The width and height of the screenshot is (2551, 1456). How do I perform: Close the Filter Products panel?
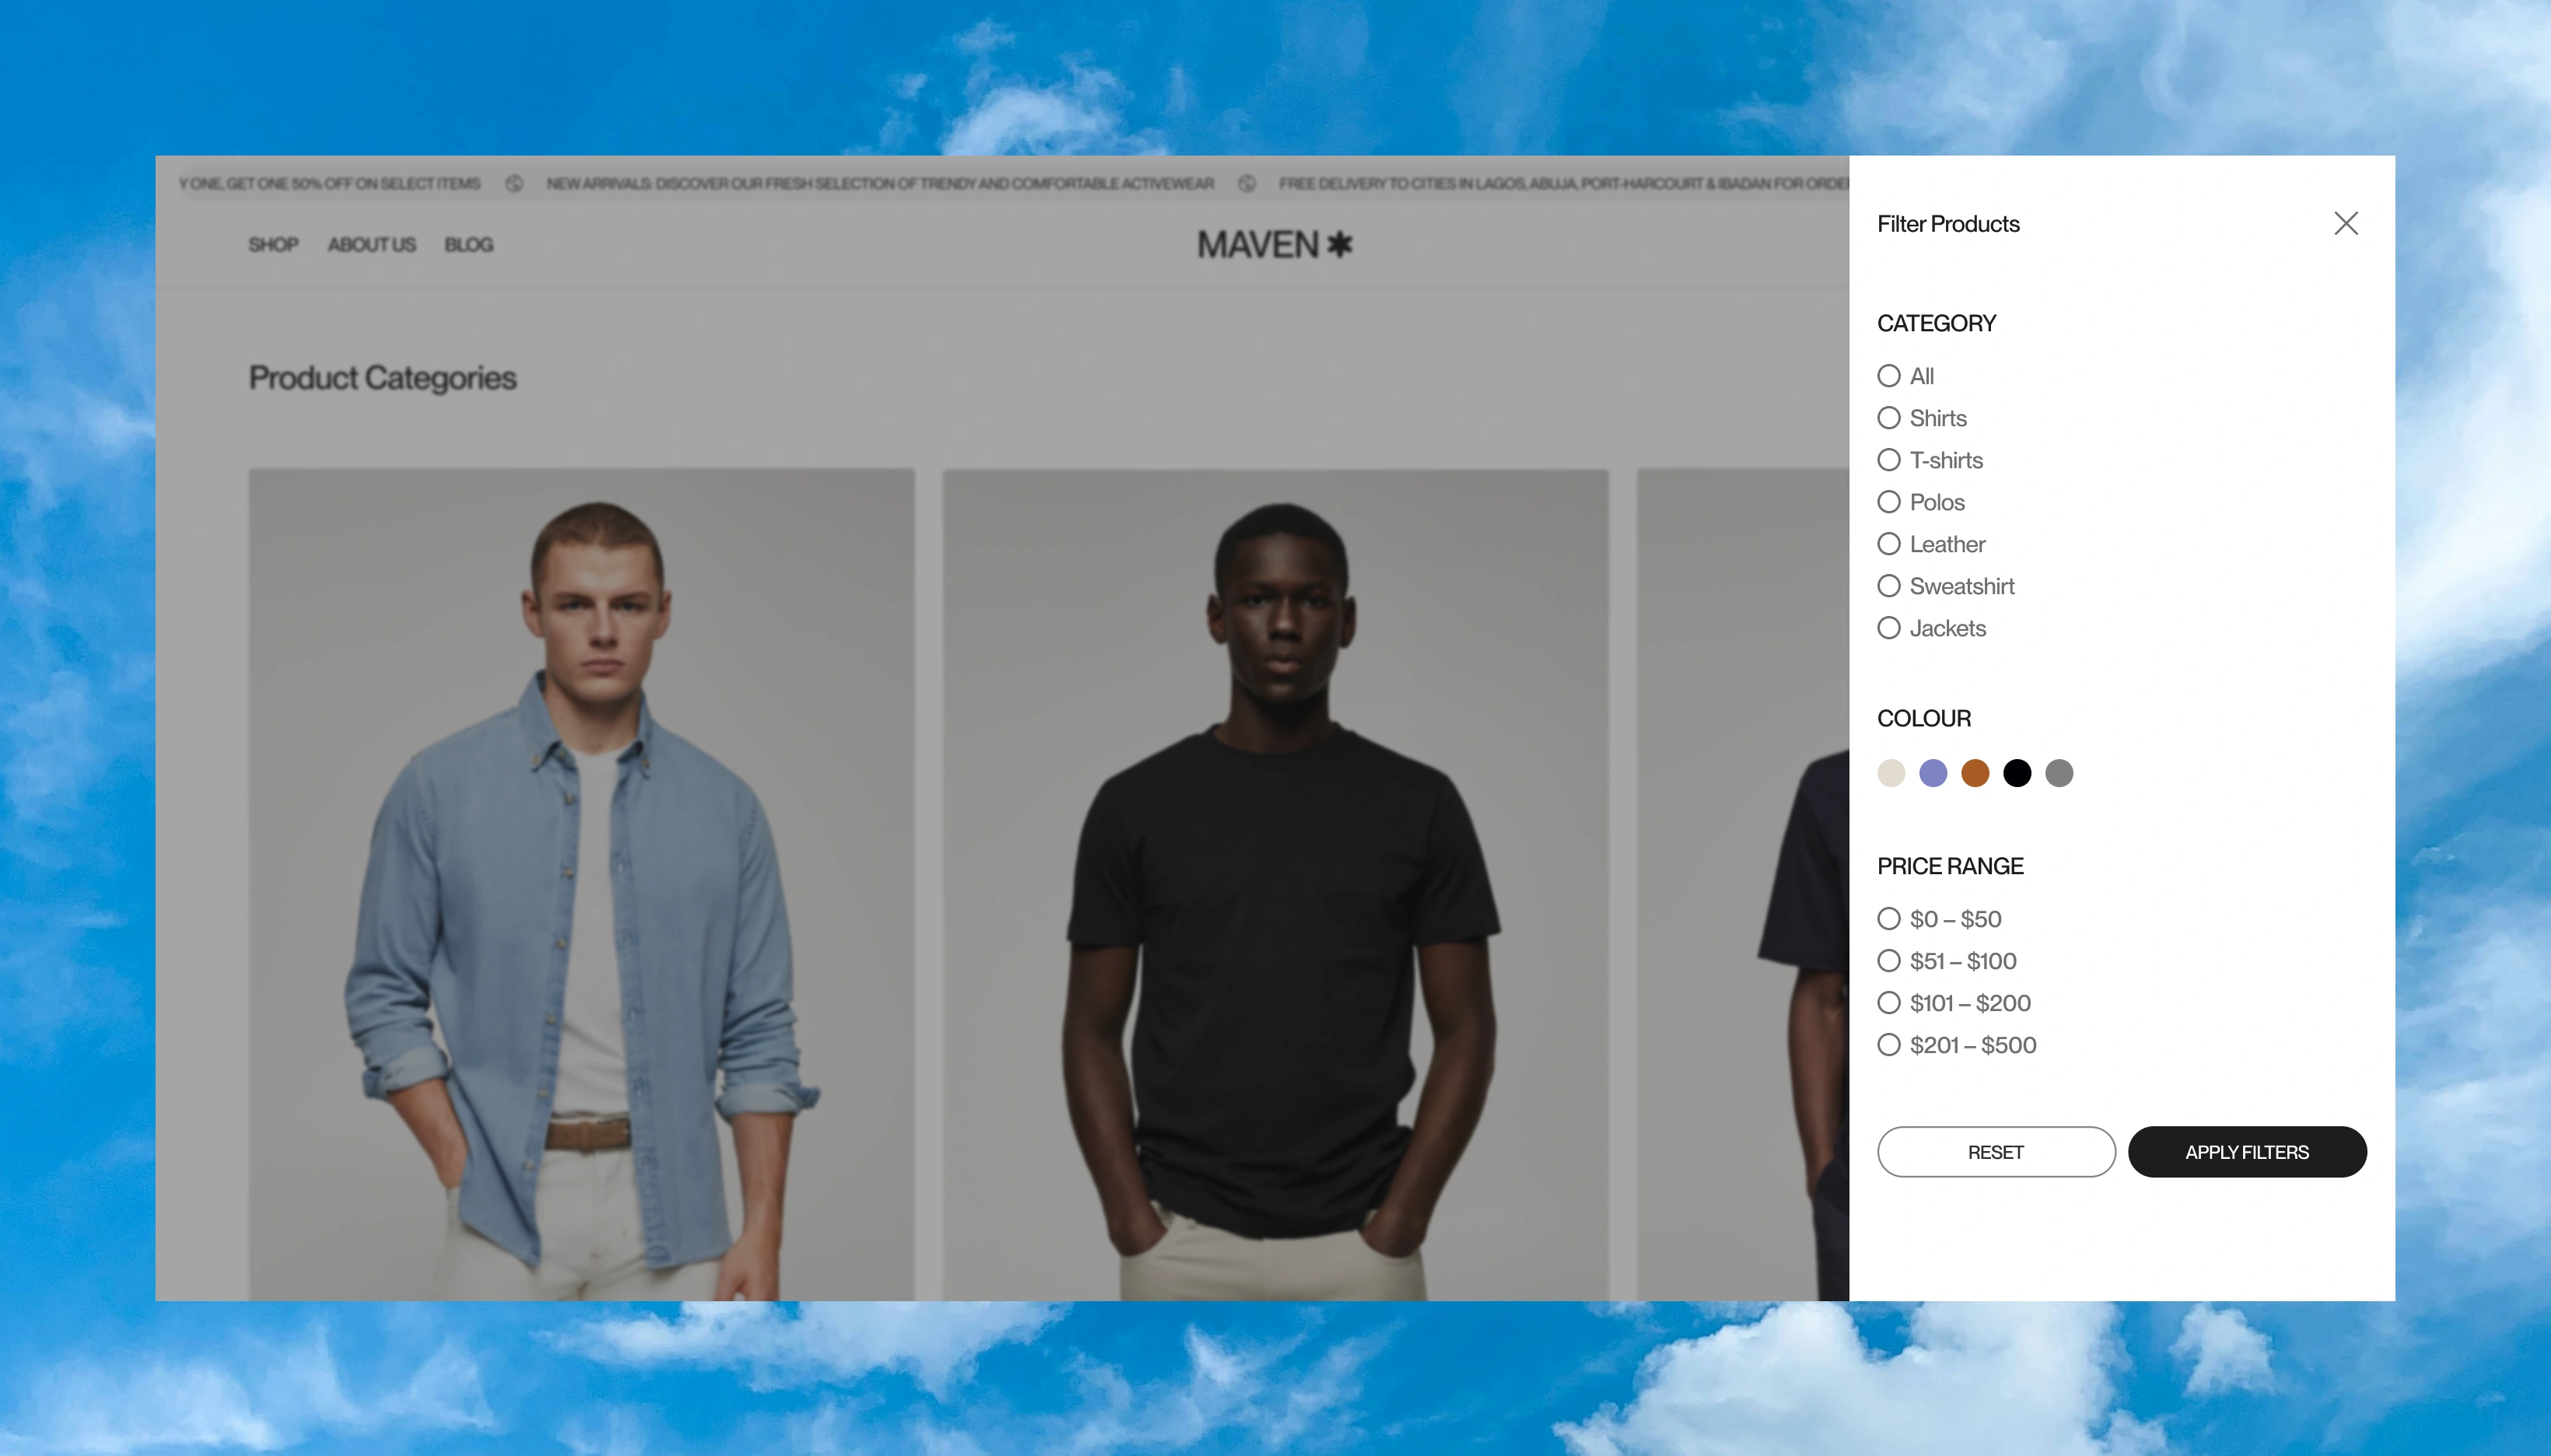point(2345,223)
